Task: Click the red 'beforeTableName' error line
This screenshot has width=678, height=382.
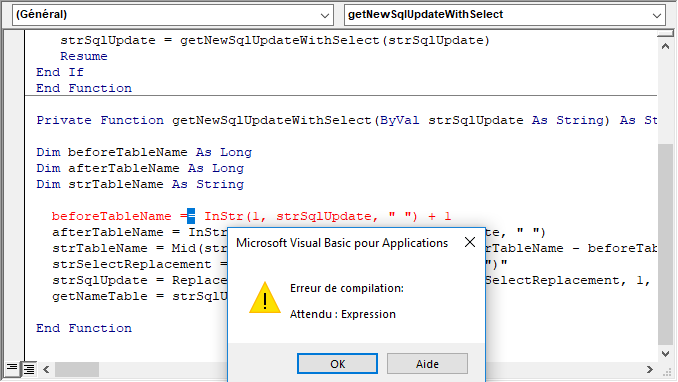Action: click(x=251, y=216)
